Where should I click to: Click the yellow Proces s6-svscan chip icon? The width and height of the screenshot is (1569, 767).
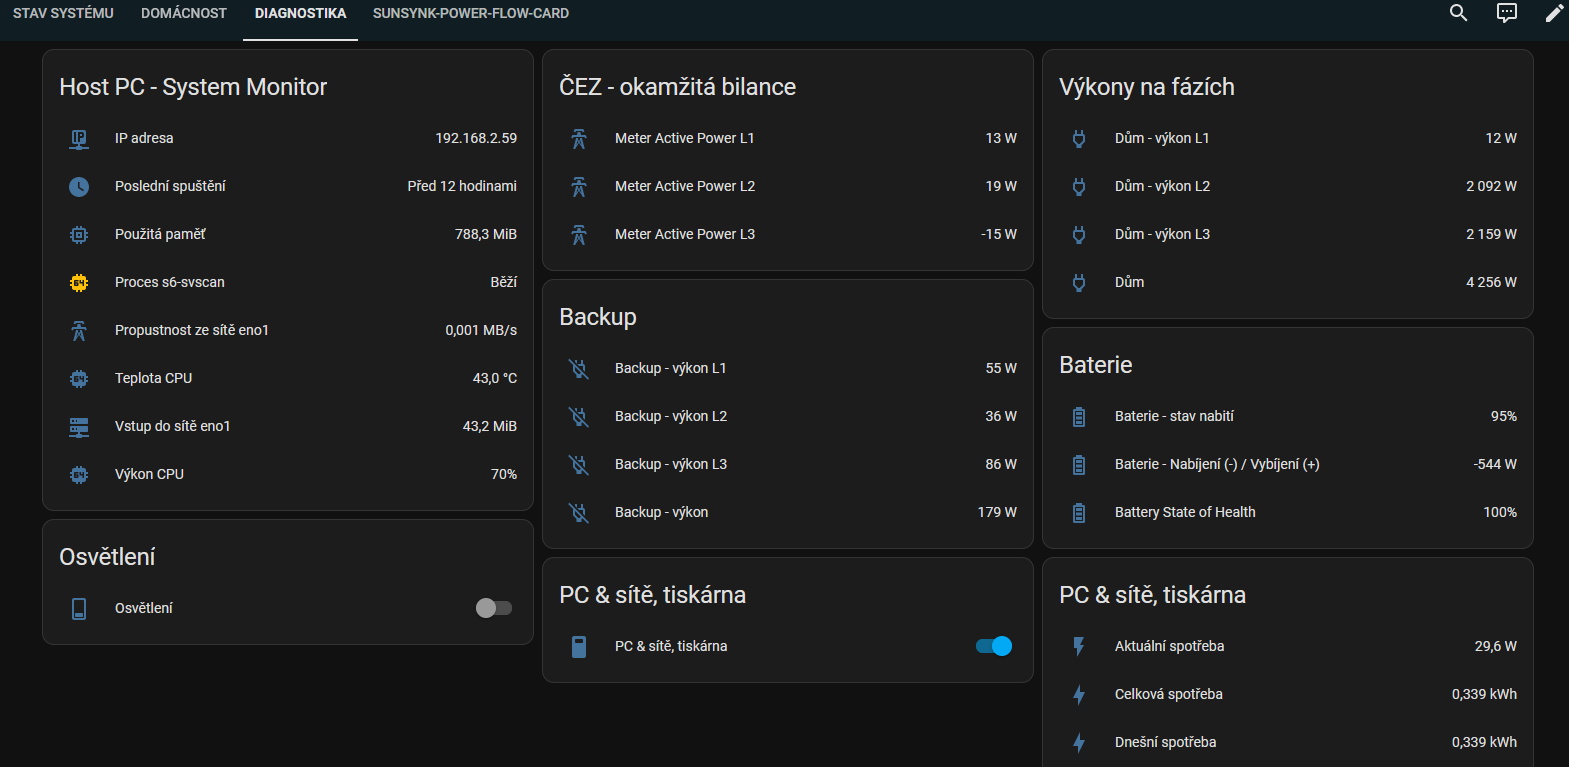click(79, 283)
